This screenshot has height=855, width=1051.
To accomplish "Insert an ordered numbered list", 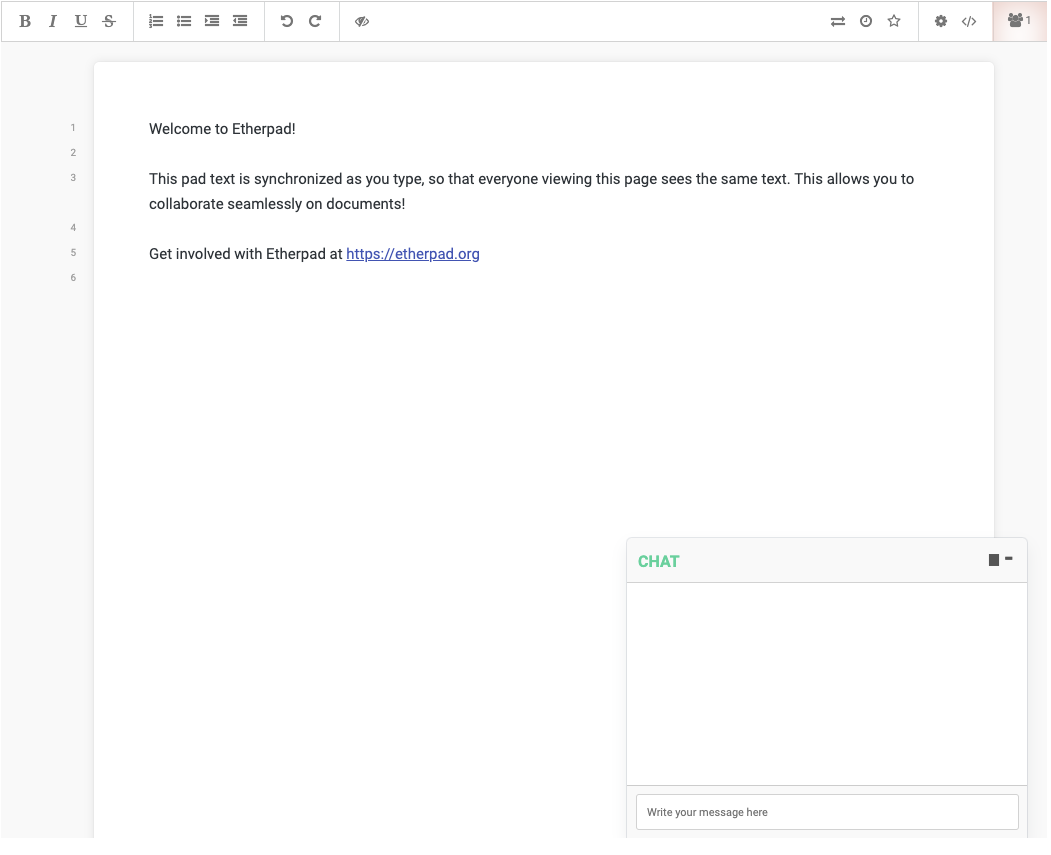I will coord(156,21).
